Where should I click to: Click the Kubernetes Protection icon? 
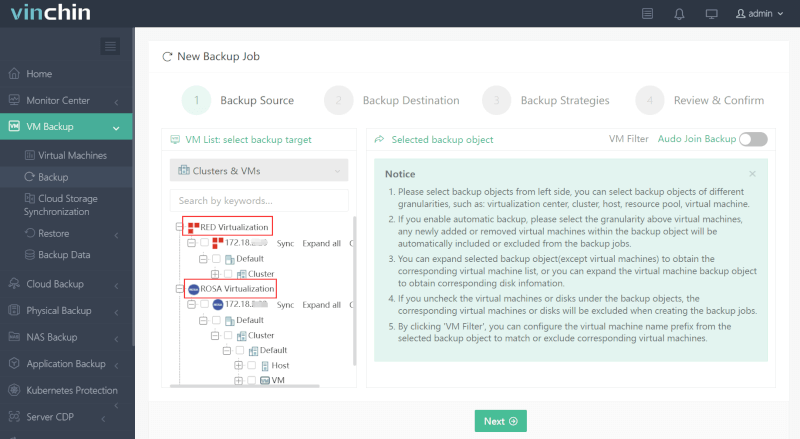[14, 390]
